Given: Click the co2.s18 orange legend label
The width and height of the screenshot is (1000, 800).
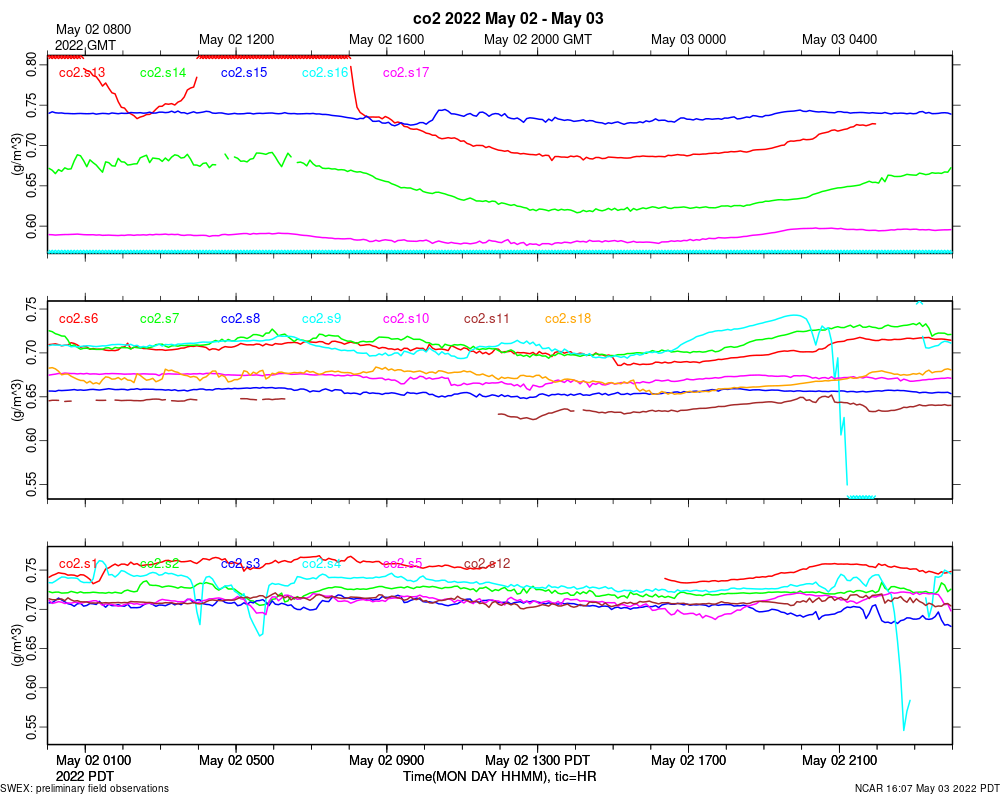Looking at the screenshot, I should pos(568,318).
